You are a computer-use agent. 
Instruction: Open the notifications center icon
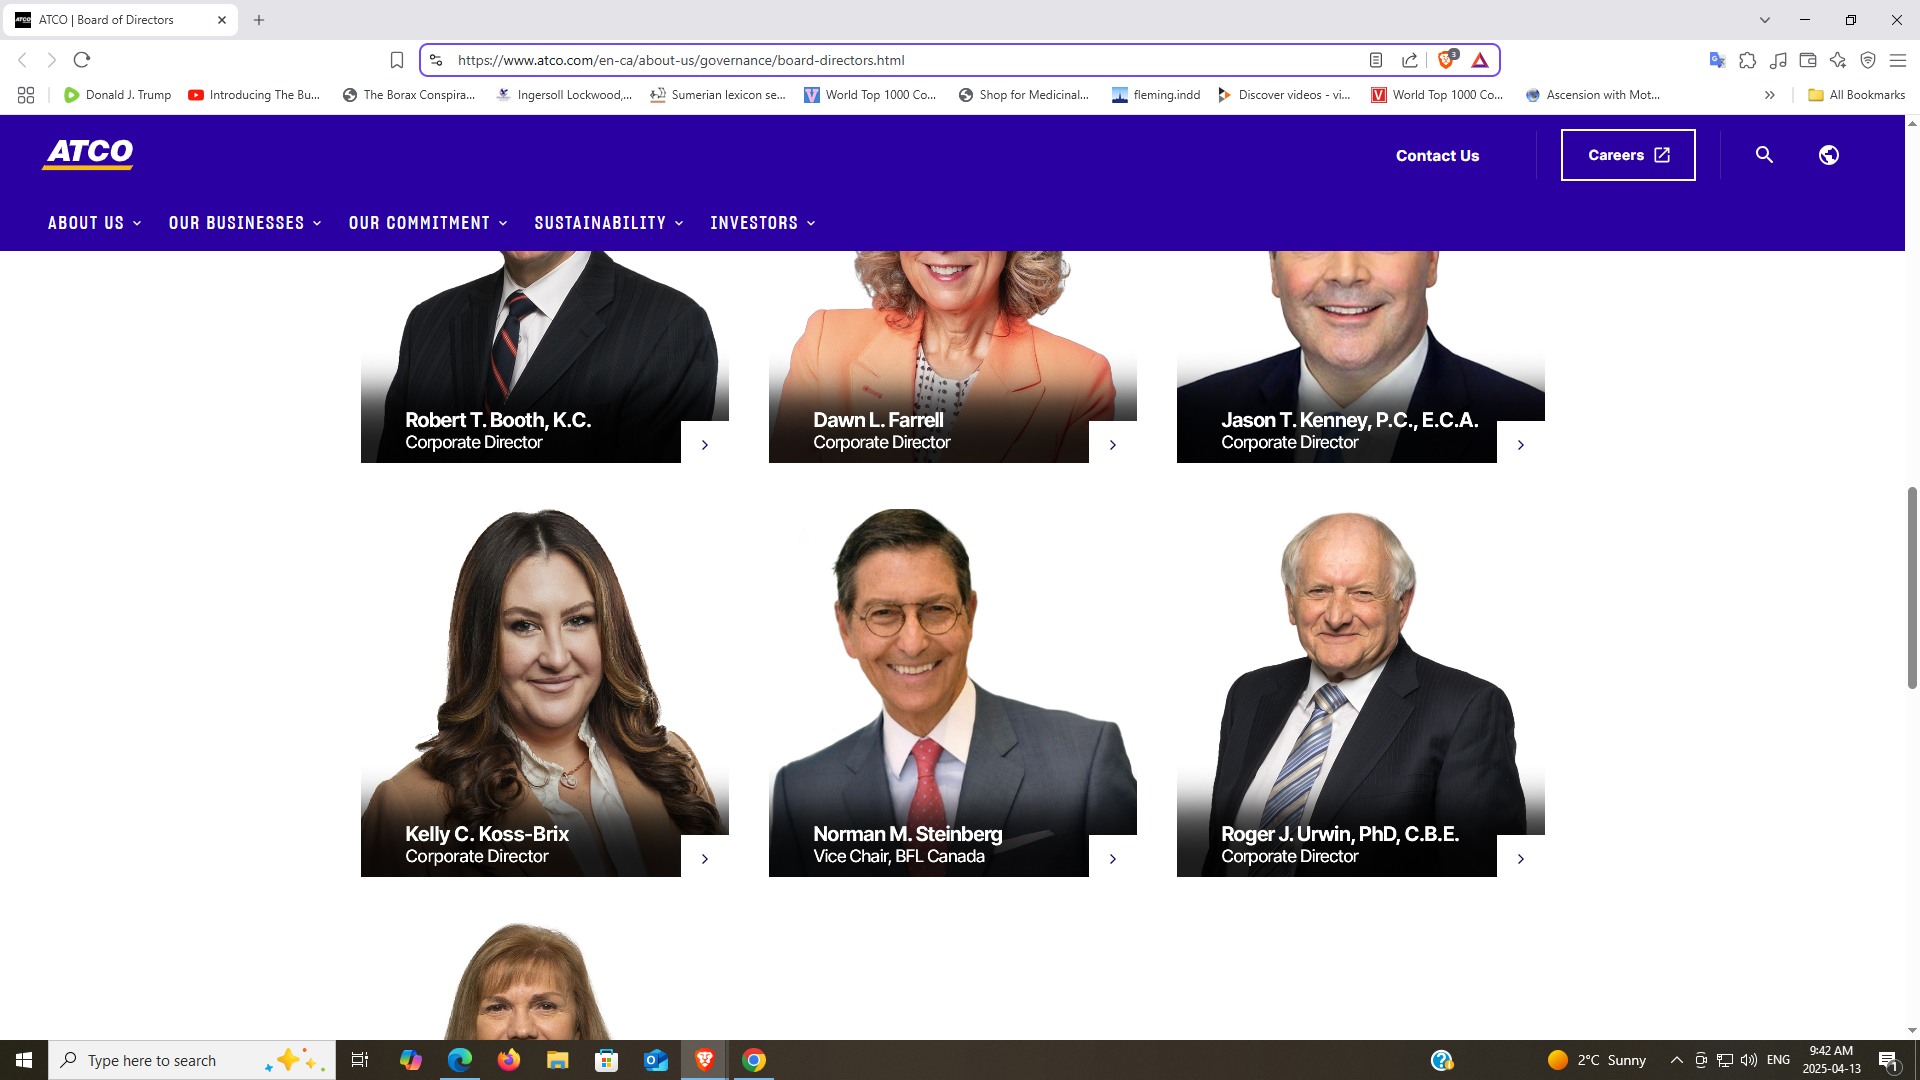1888,1060
